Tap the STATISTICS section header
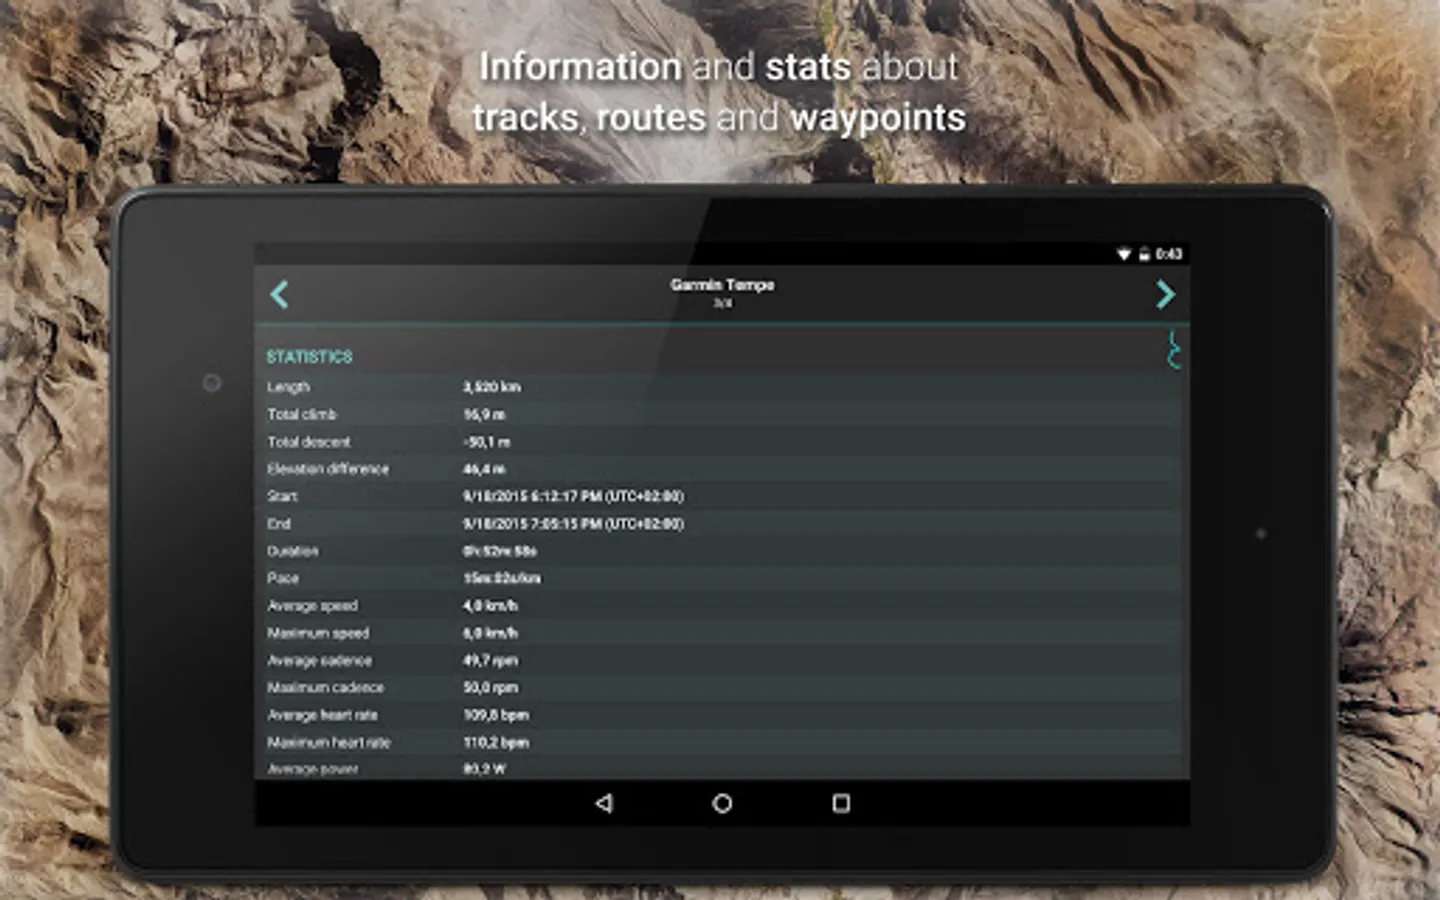Viewport: 1440px width, 900px height. point(309,357)
